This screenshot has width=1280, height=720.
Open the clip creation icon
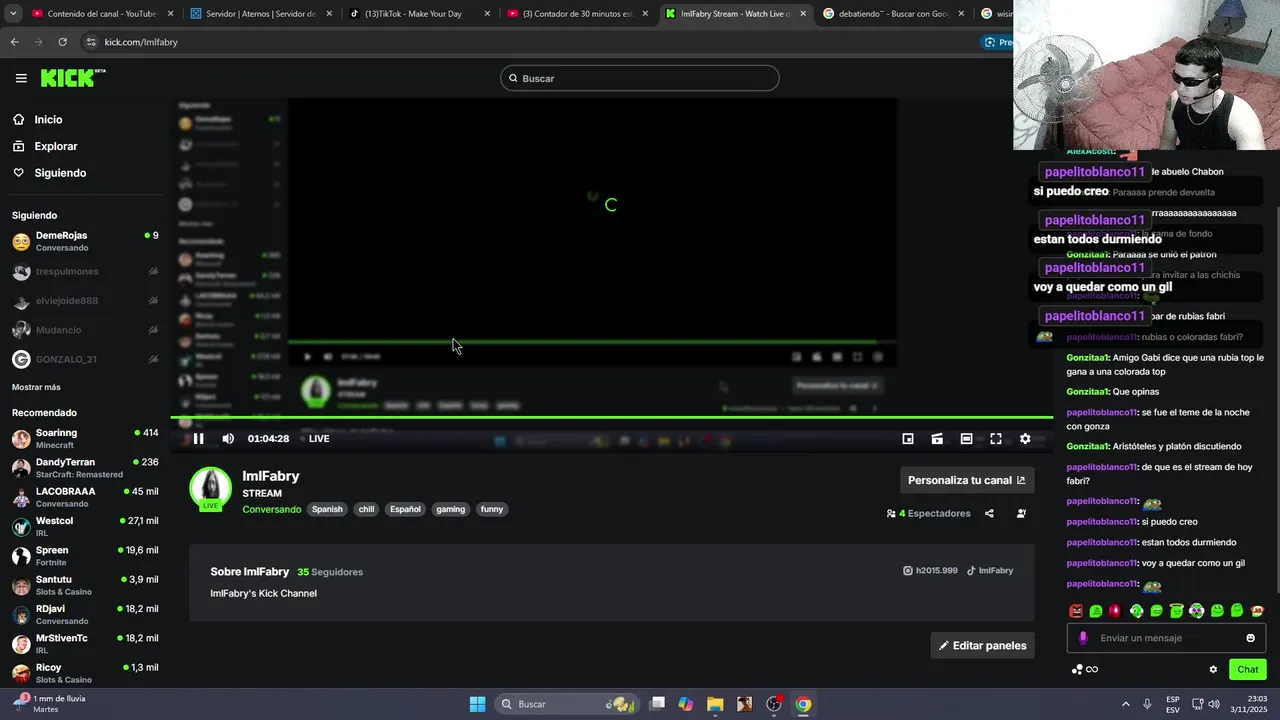point(937,438)
